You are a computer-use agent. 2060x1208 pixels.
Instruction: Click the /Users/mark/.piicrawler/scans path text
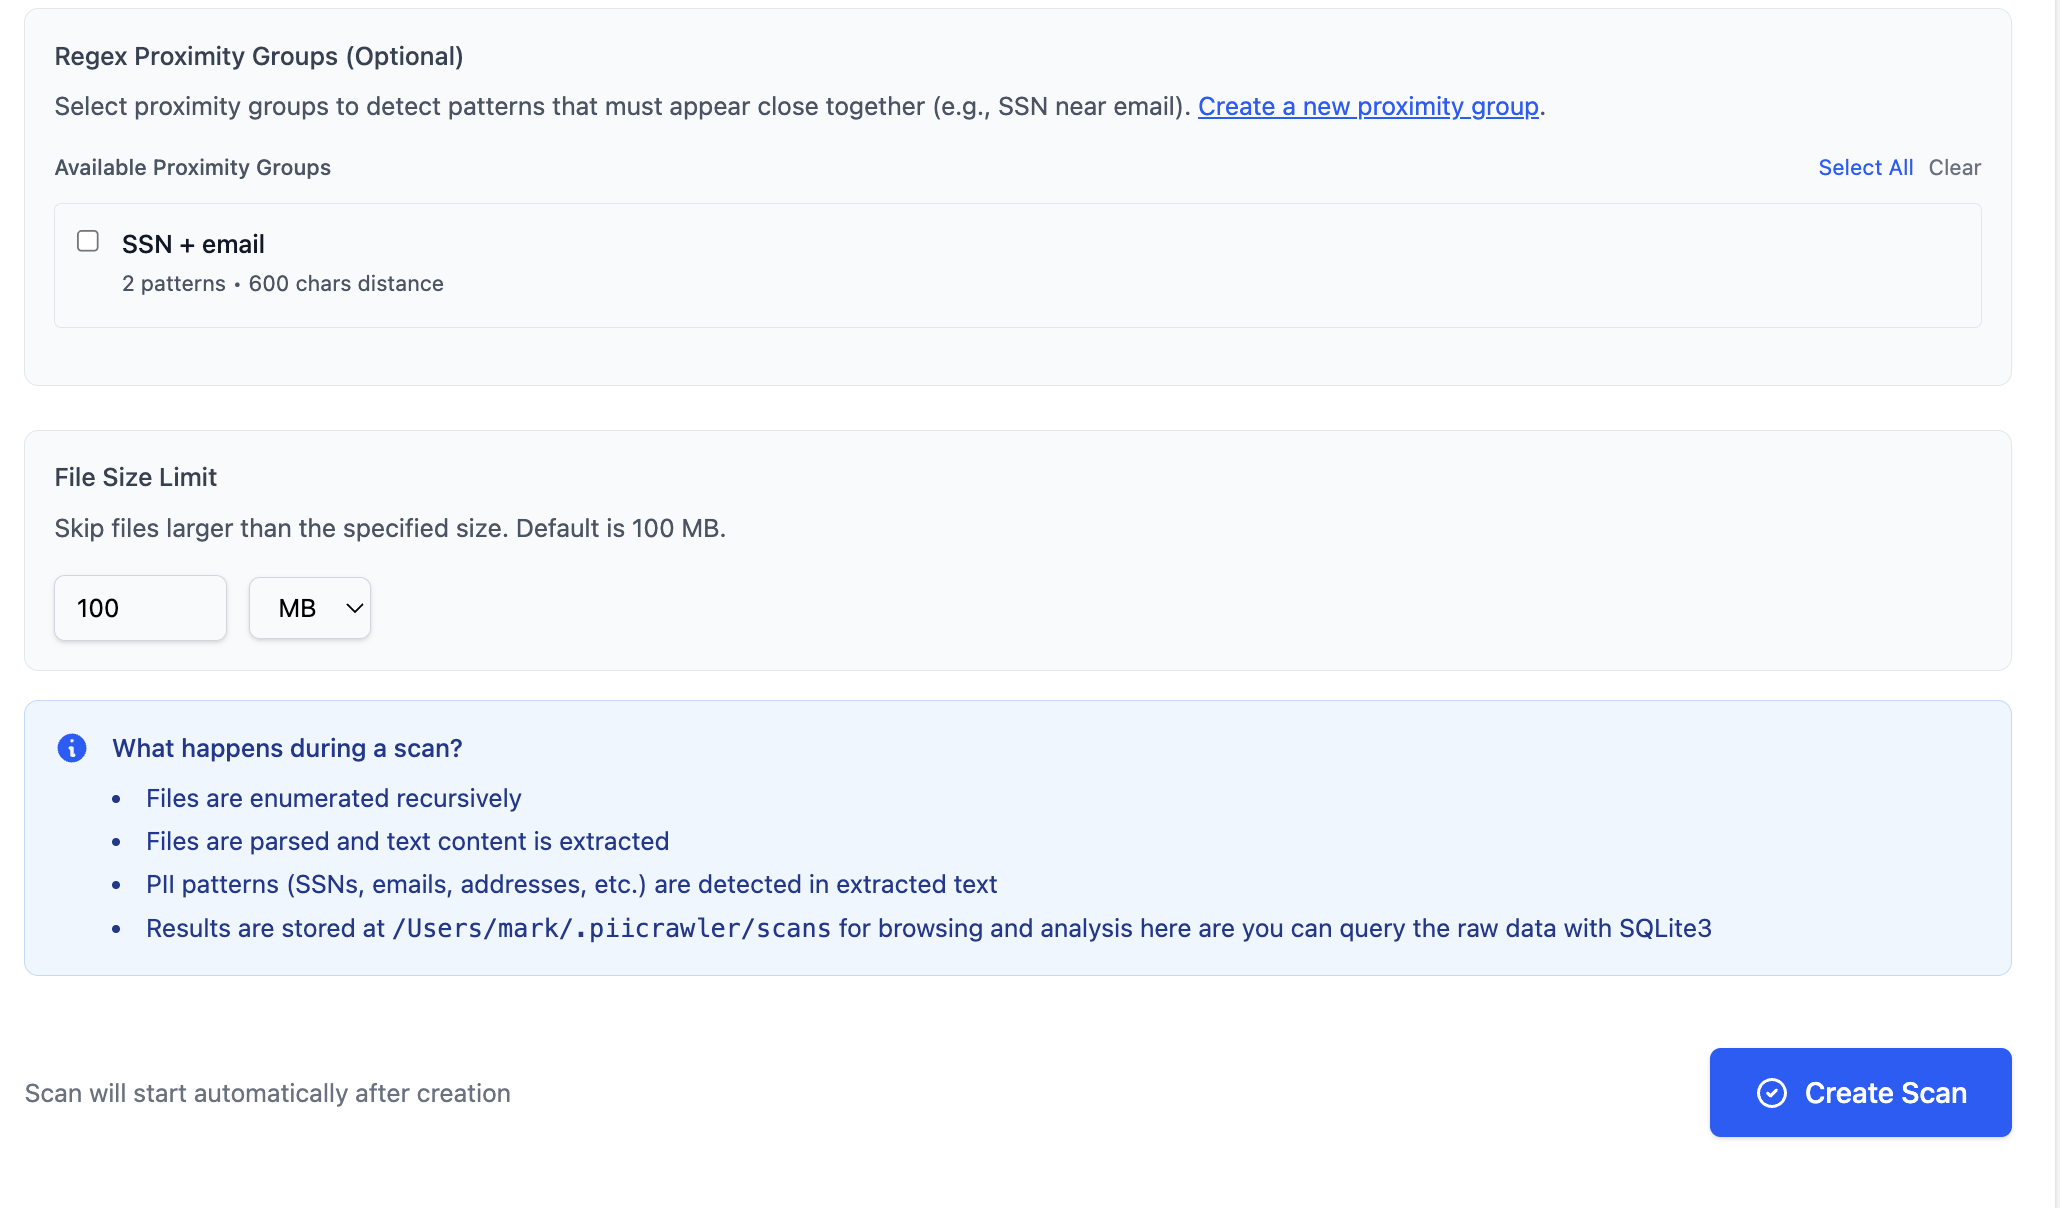(611, 929)
